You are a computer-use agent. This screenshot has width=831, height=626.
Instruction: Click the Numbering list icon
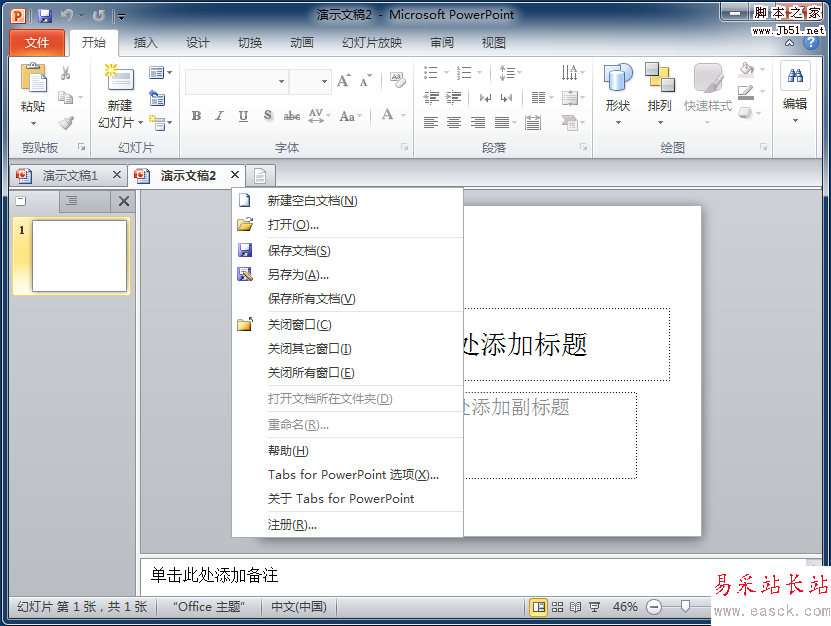(464, 73)
